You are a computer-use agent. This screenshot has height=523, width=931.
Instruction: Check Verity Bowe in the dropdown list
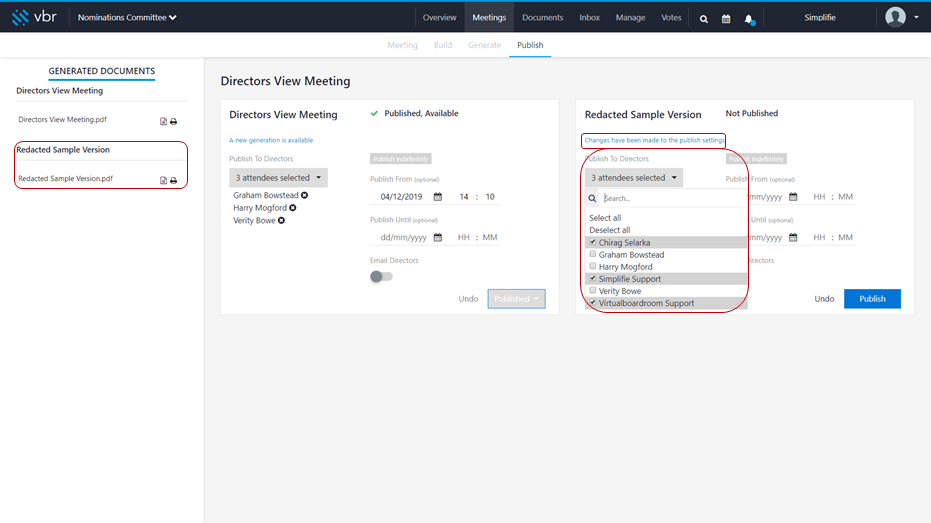coord(593,290)
